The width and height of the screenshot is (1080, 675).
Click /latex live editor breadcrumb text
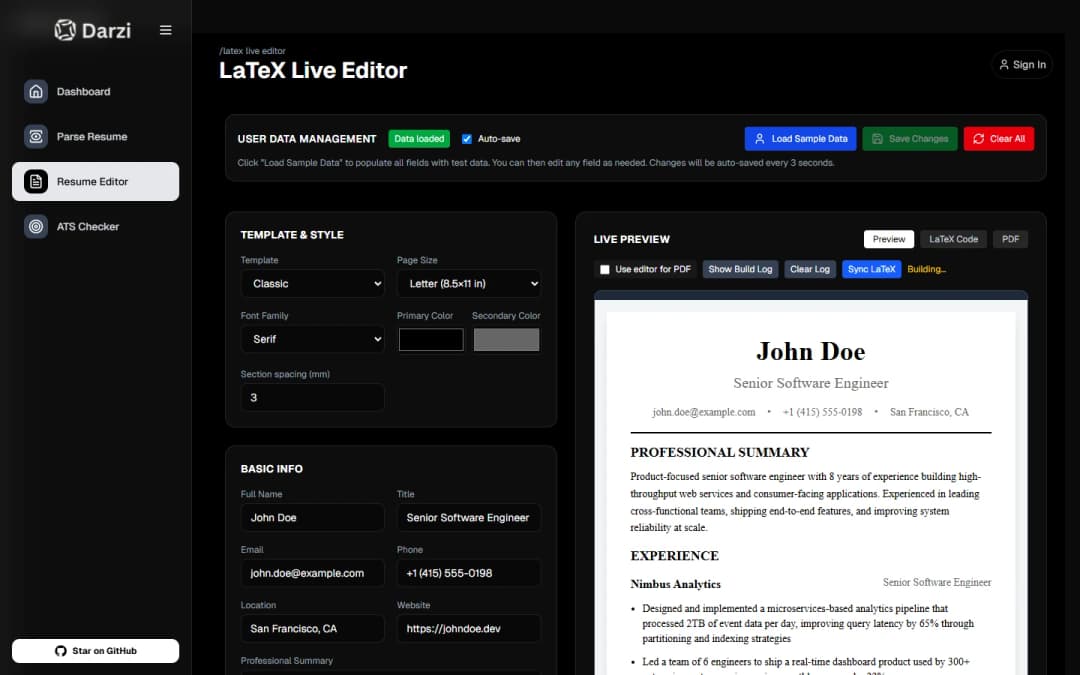pyautogui.click(x=252, y=51)
